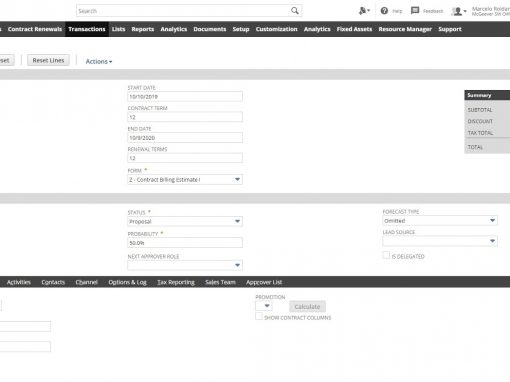Open the Lists menu
The height and width of the screenshot is (382, 510).
(118, 29)
